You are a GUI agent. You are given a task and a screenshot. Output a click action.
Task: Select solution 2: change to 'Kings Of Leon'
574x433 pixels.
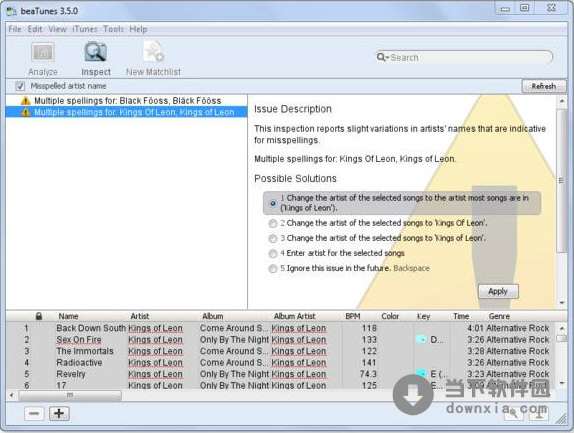point(273,223)
